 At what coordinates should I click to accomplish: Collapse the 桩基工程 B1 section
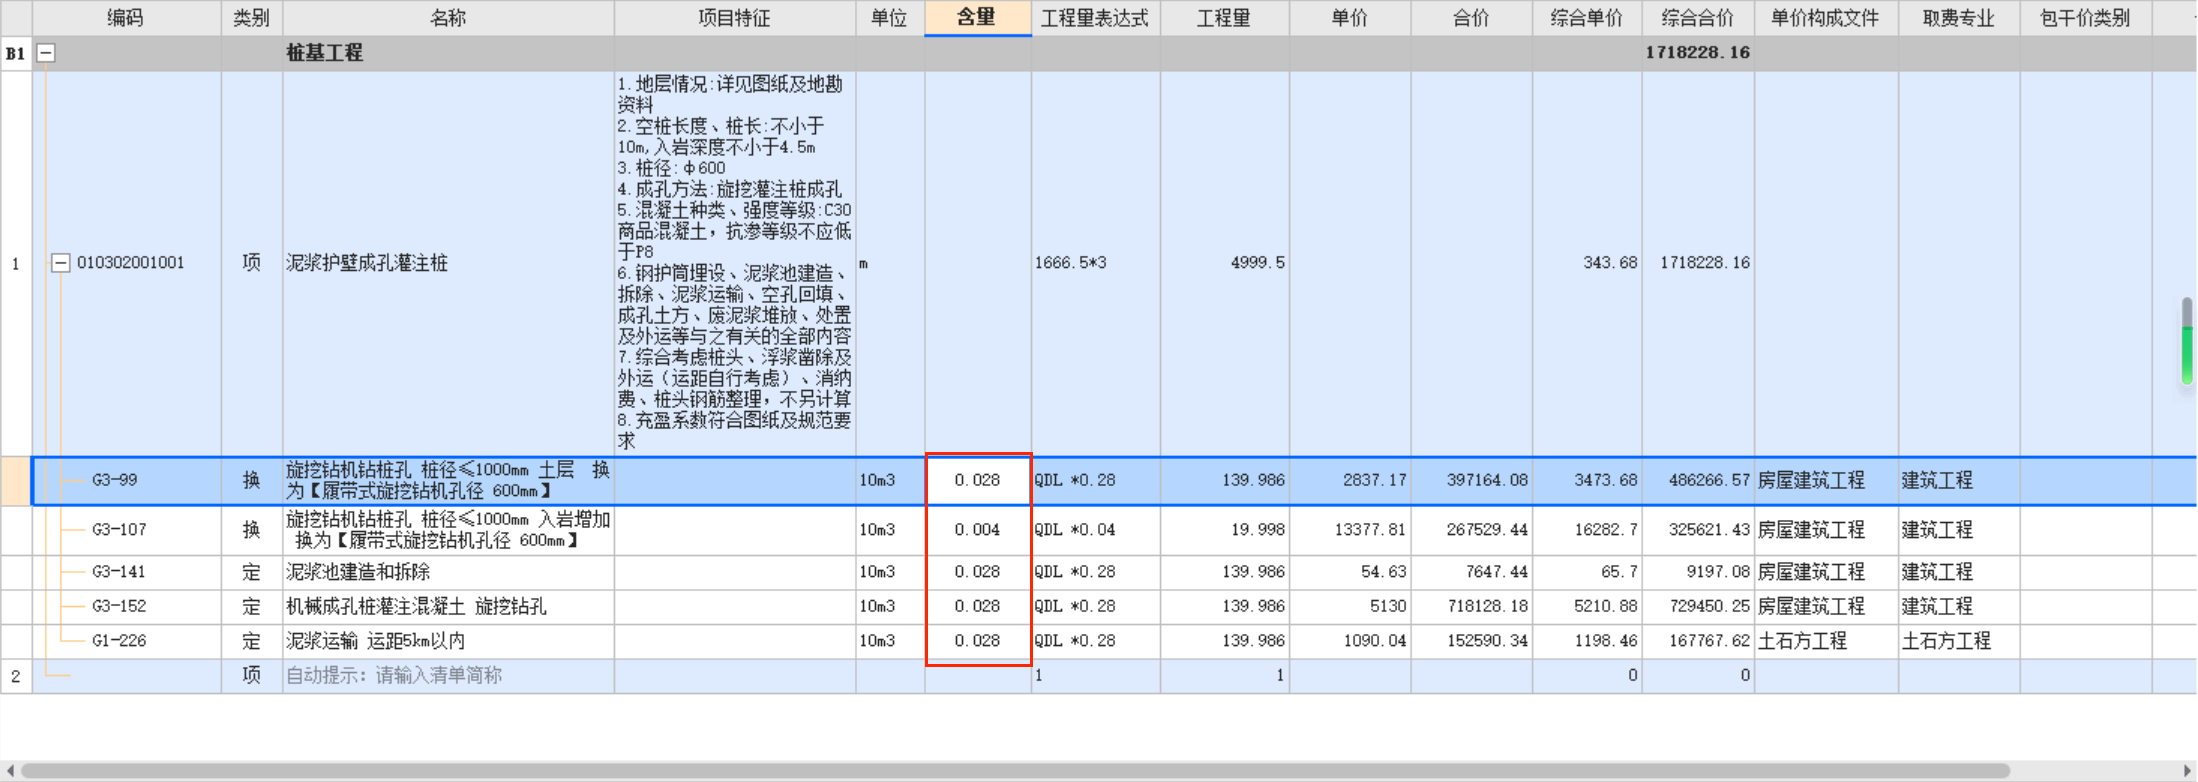tap(46, 53)
